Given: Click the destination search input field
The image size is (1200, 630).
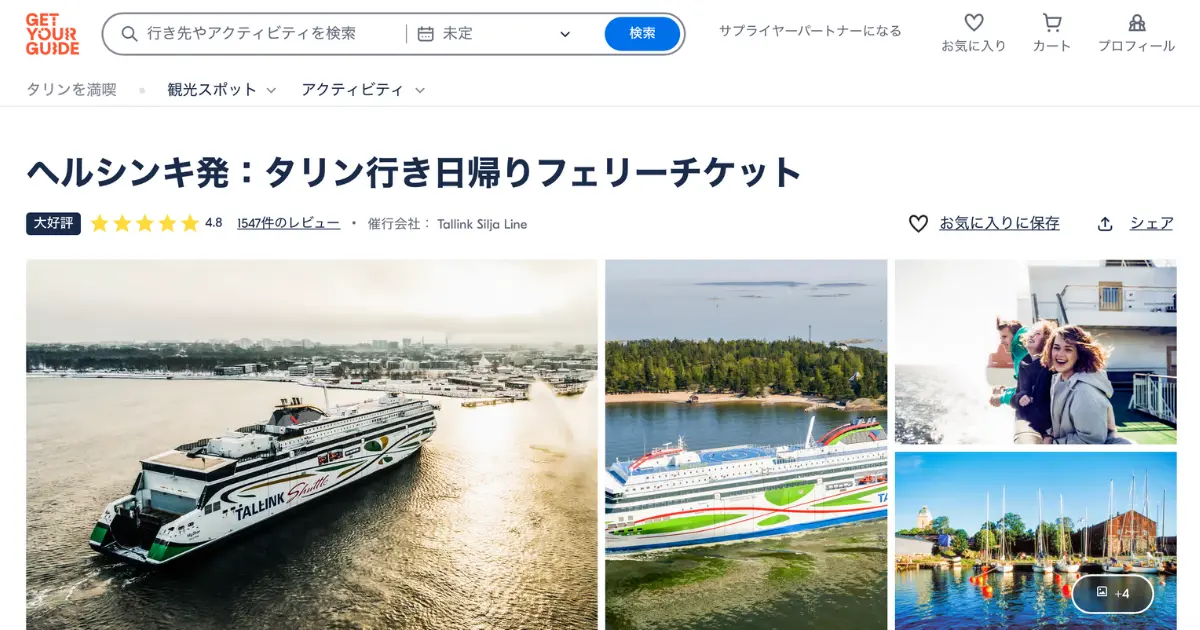Looking at the screenshot, I should tap(263, 34).
